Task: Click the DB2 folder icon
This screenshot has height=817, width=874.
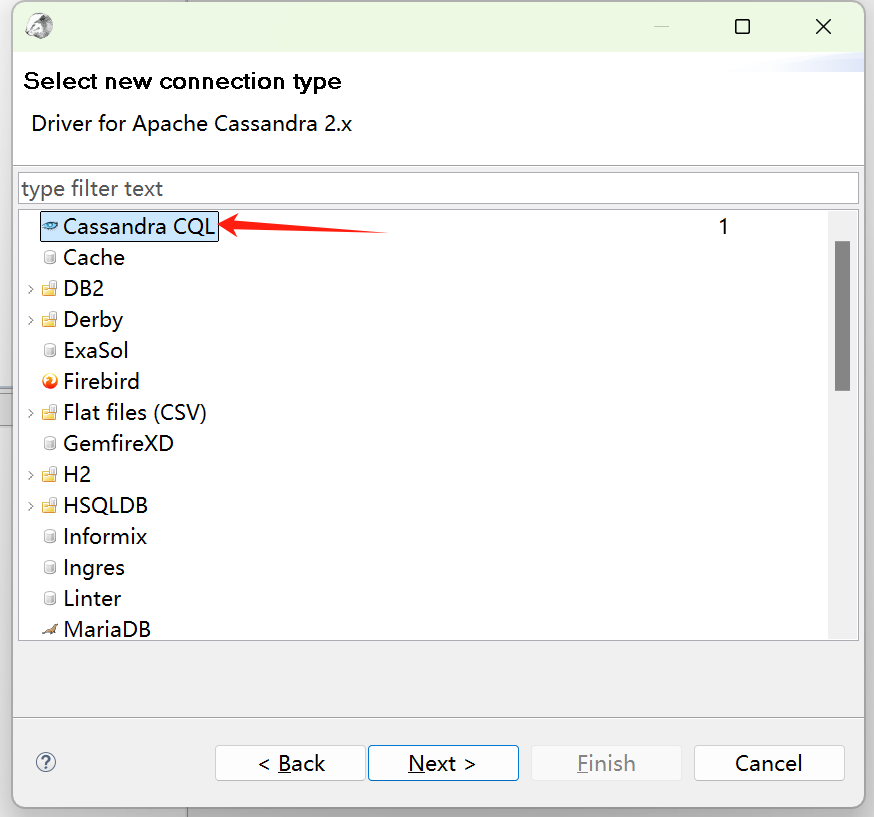Action: tap(50, 289)
